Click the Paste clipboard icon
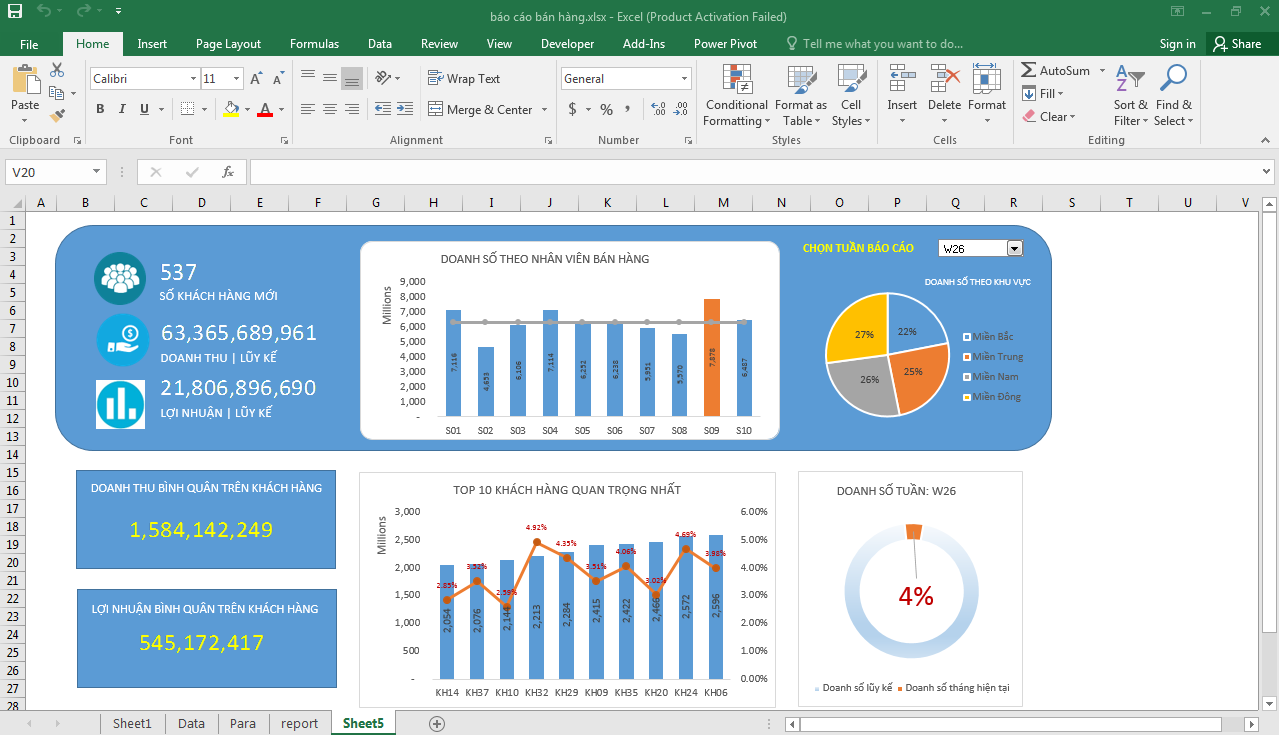1279x735 pixels. tap(25, 80)
